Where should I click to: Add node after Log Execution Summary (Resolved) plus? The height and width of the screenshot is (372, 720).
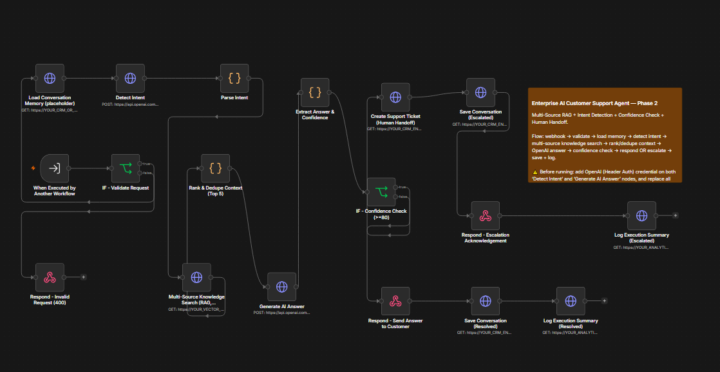pos(604,301)
